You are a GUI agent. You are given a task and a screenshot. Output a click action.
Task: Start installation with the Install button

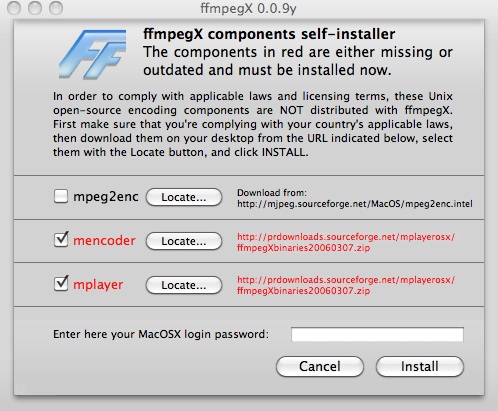click(x=420, y=366)
